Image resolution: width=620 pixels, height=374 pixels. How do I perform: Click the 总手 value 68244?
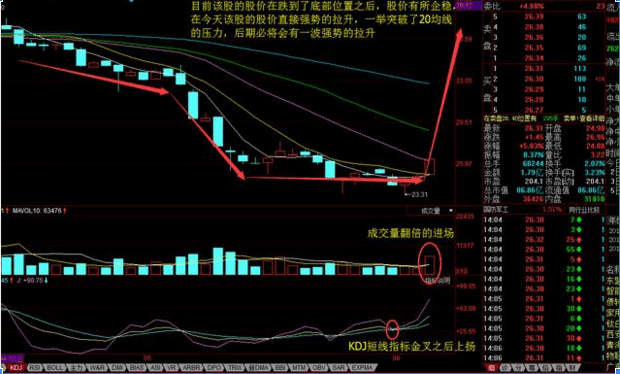click(533, 163)
